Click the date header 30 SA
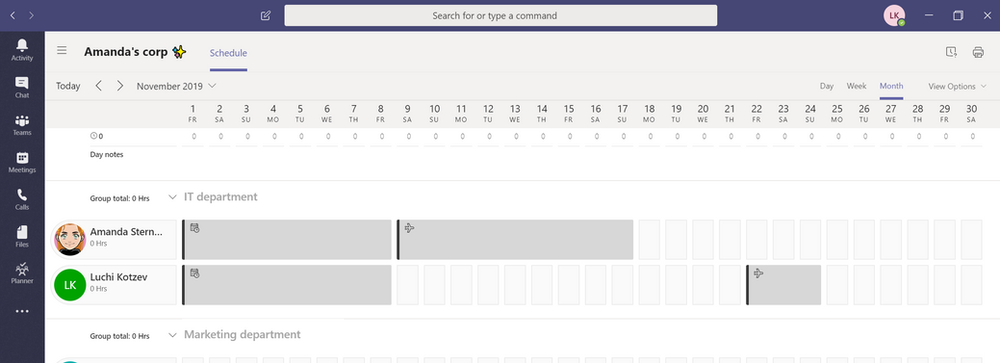The image size is (1000, 363). 971,114
